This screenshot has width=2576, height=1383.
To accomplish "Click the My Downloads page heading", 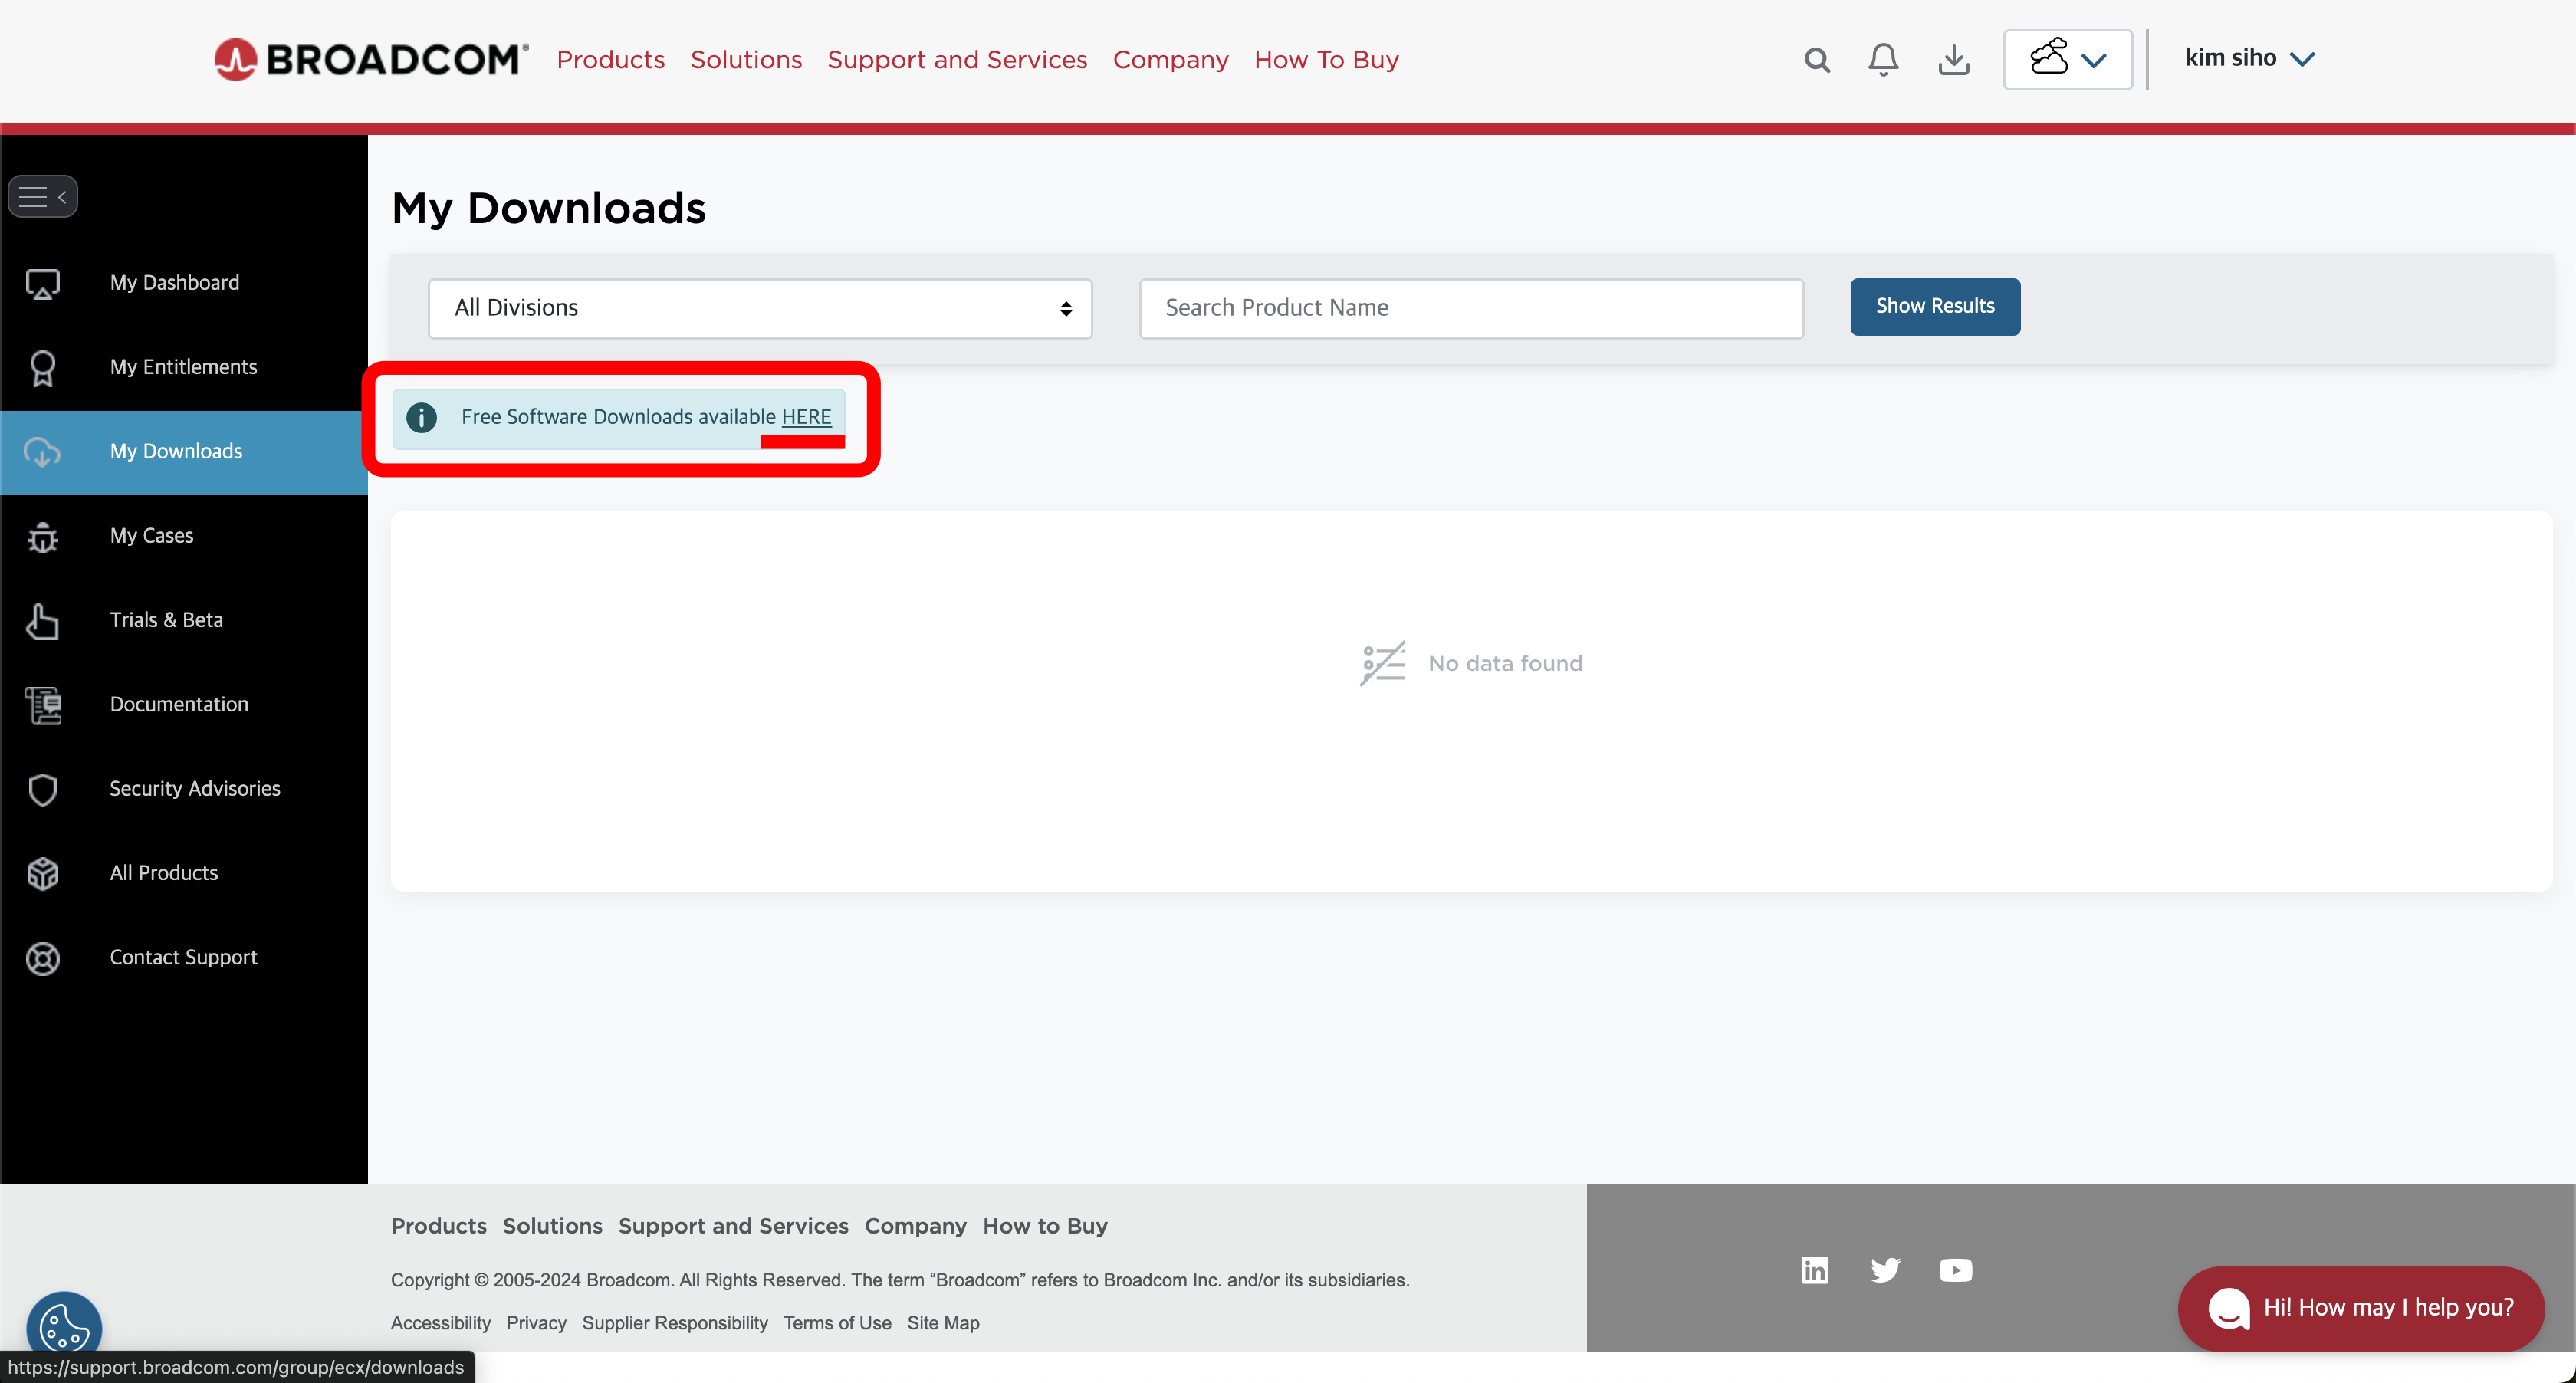I will pos(548,208).
